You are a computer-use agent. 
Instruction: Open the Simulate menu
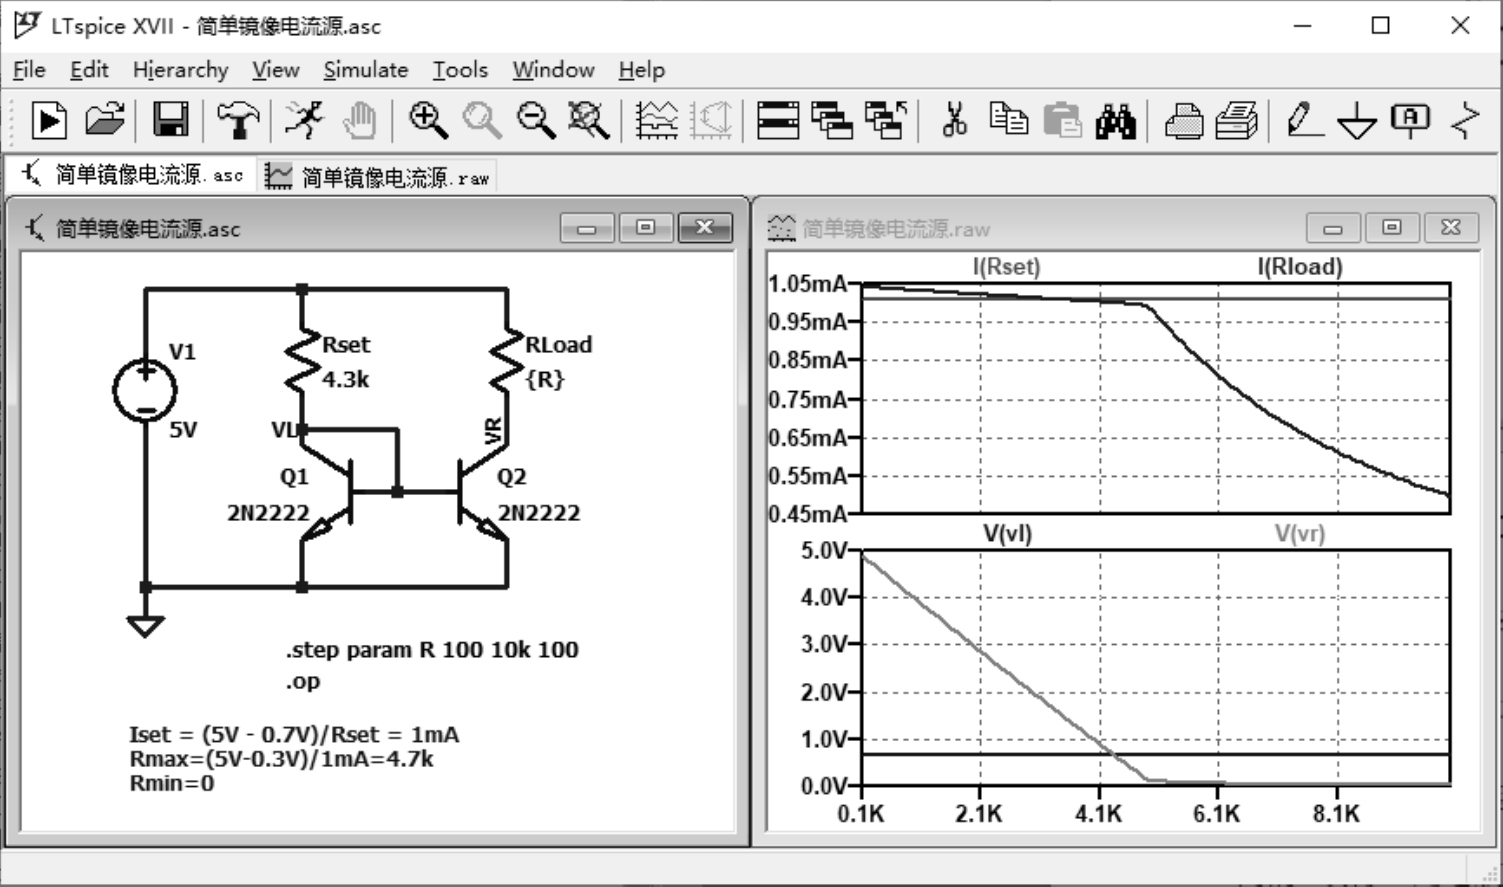(x=366, y=70)
